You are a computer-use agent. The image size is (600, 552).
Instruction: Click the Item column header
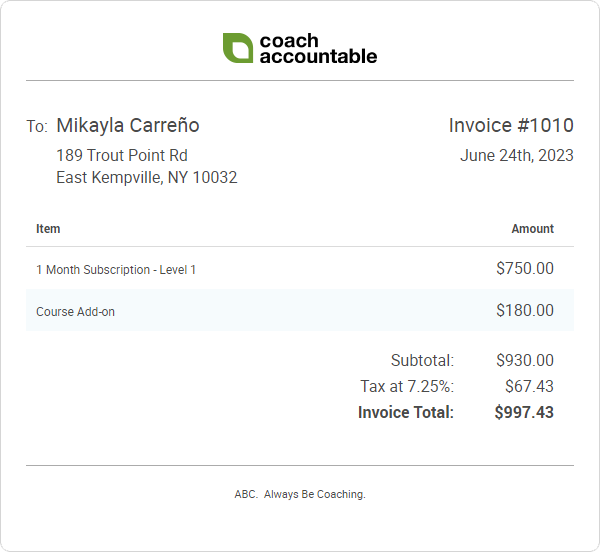48,228
